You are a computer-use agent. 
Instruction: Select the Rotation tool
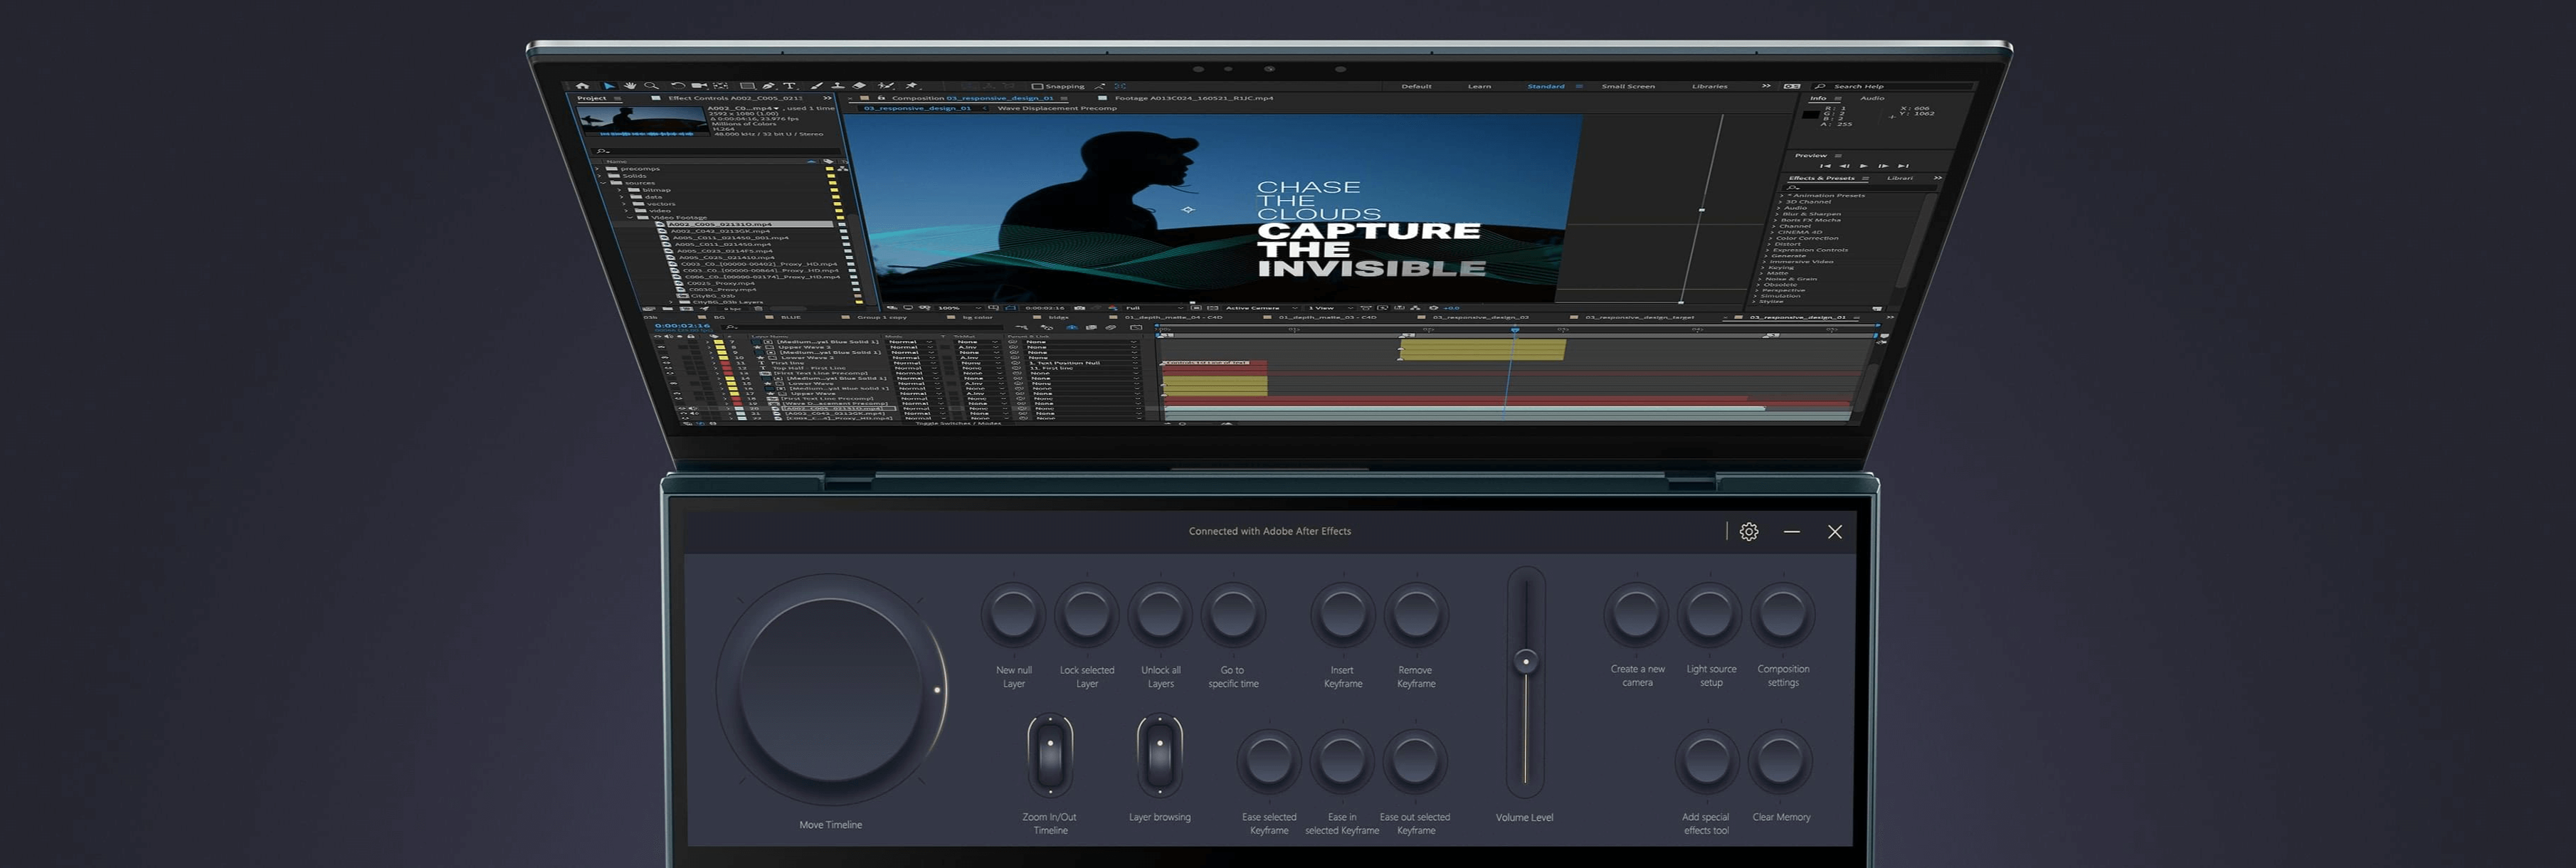click(x=679, y=86)
